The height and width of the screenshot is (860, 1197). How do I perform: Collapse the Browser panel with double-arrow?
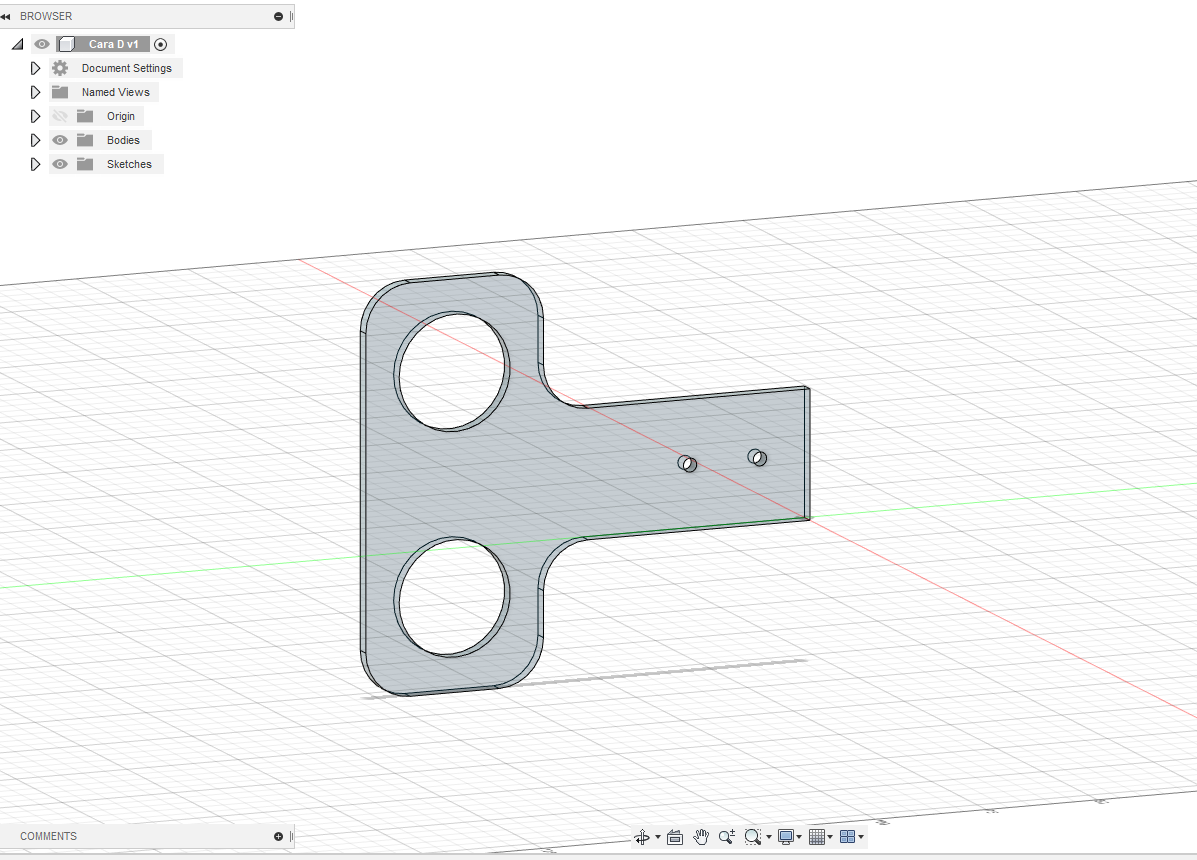coord(6,16)
